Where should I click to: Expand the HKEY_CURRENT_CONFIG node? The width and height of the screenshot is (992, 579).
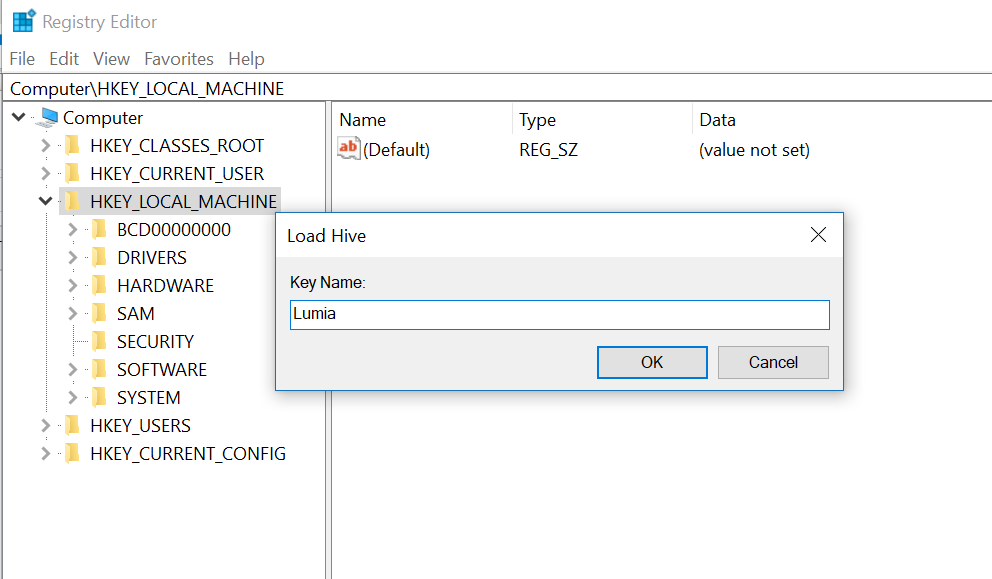click(x=45, y=454)
